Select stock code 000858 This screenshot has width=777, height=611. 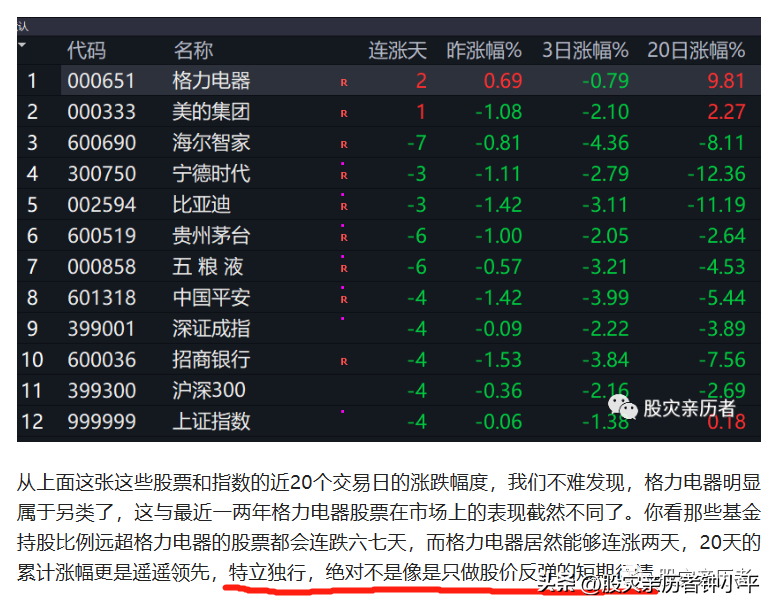coord(101,267)
